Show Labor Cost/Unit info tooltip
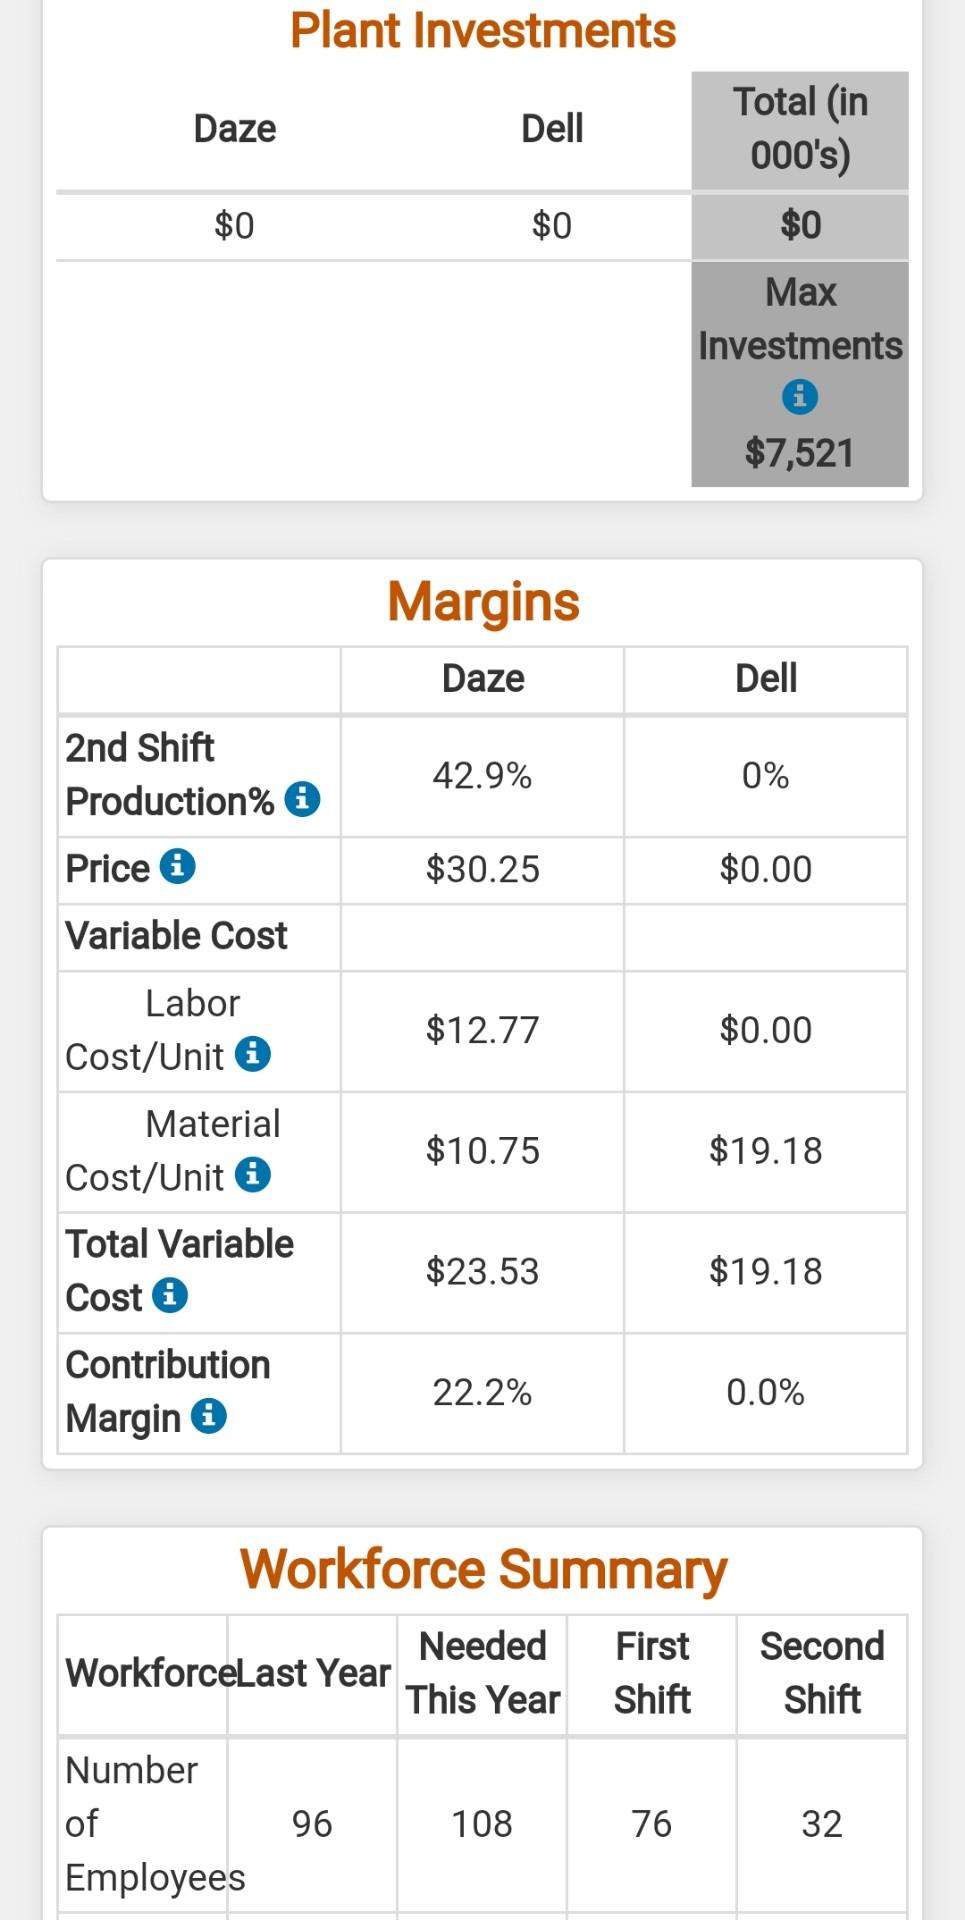 tap(253, 1054)
